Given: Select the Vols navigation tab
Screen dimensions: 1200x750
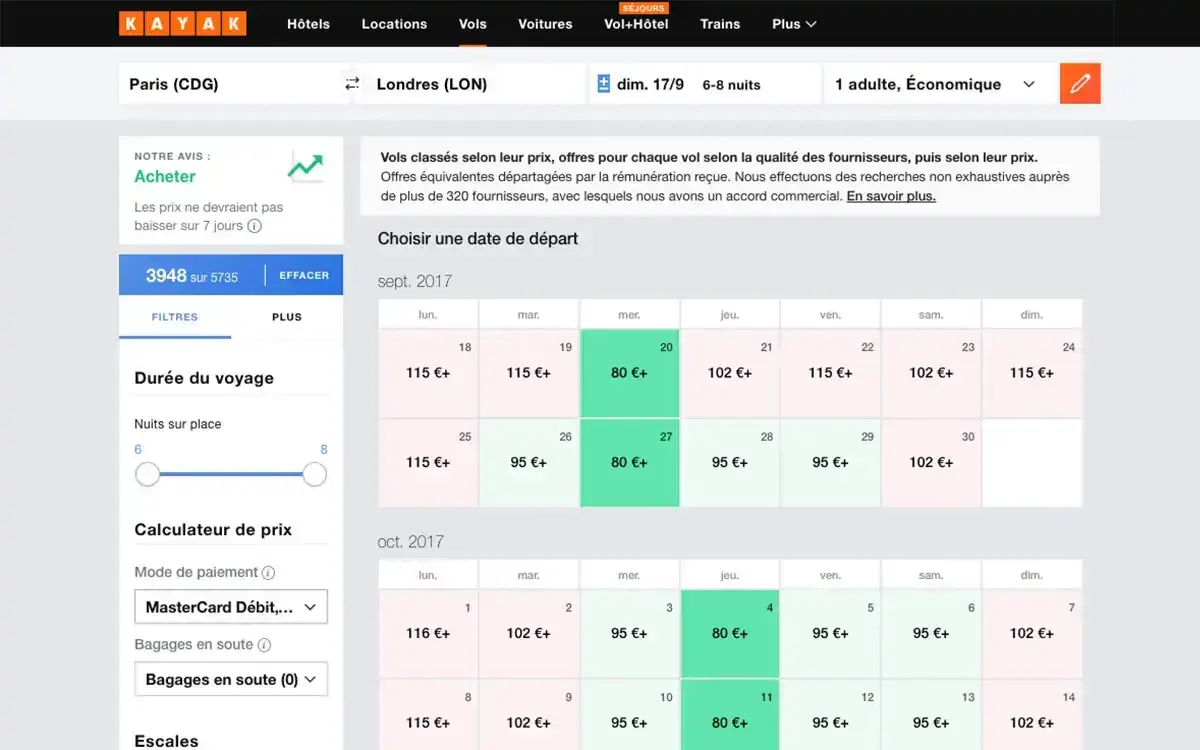Looking at the screenshot, I should [473, 24].
